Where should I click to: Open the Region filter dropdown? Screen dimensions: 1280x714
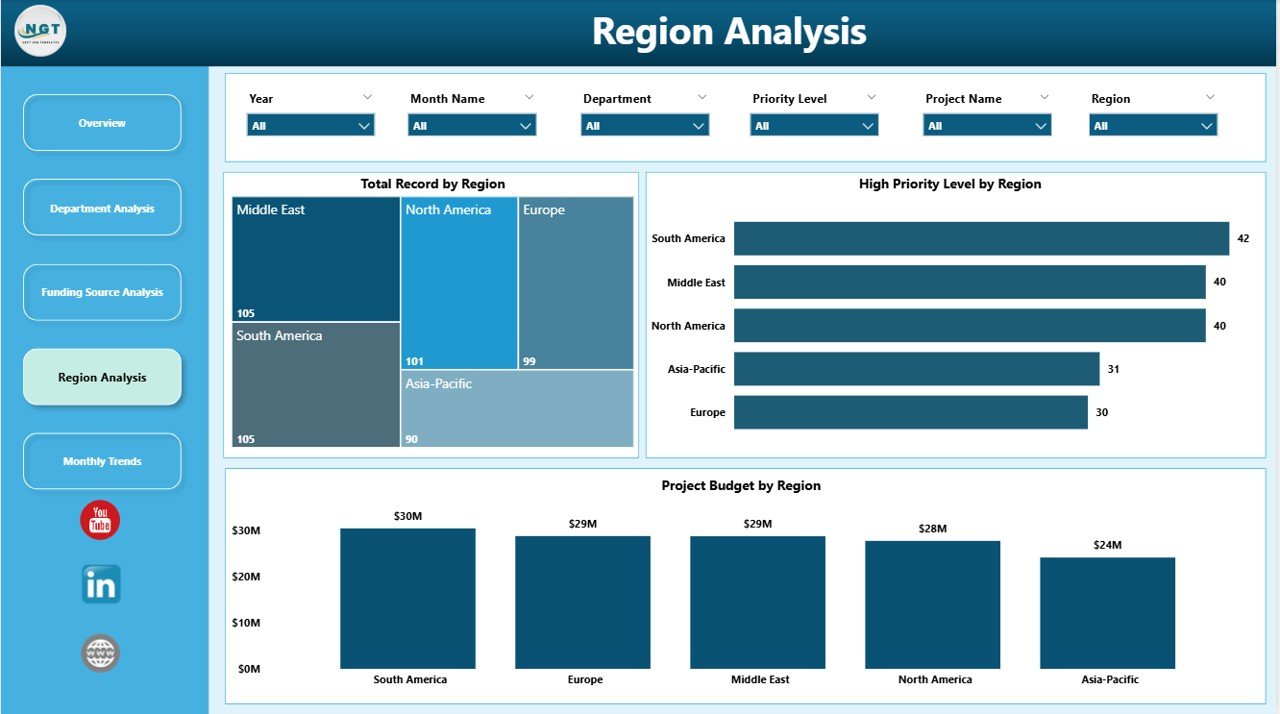[x=1153, y=126]
